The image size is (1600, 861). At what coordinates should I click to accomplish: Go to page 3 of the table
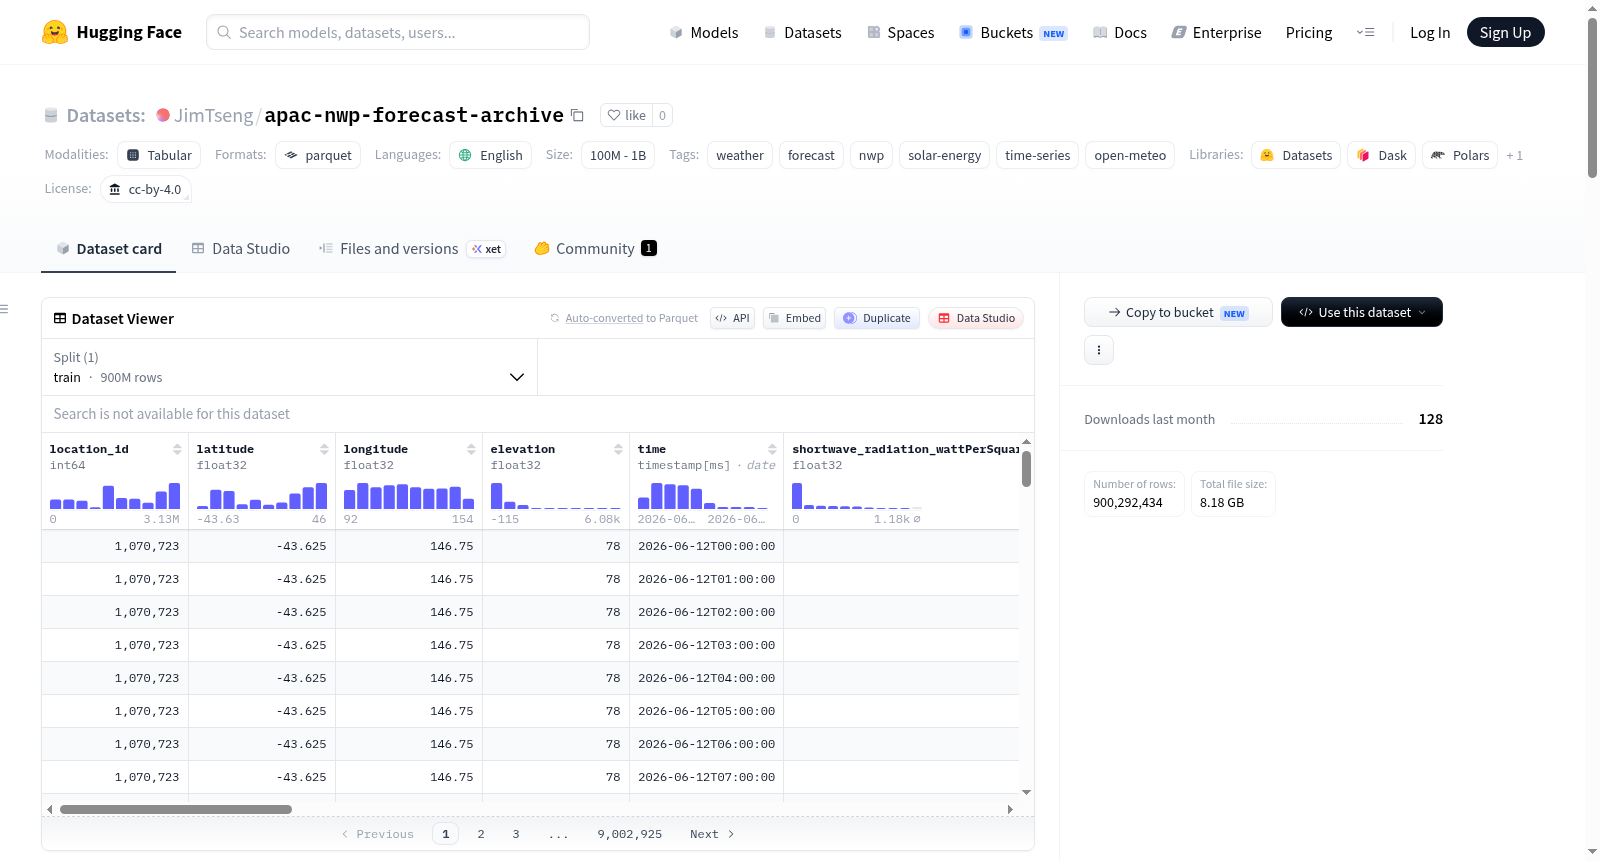516,834
